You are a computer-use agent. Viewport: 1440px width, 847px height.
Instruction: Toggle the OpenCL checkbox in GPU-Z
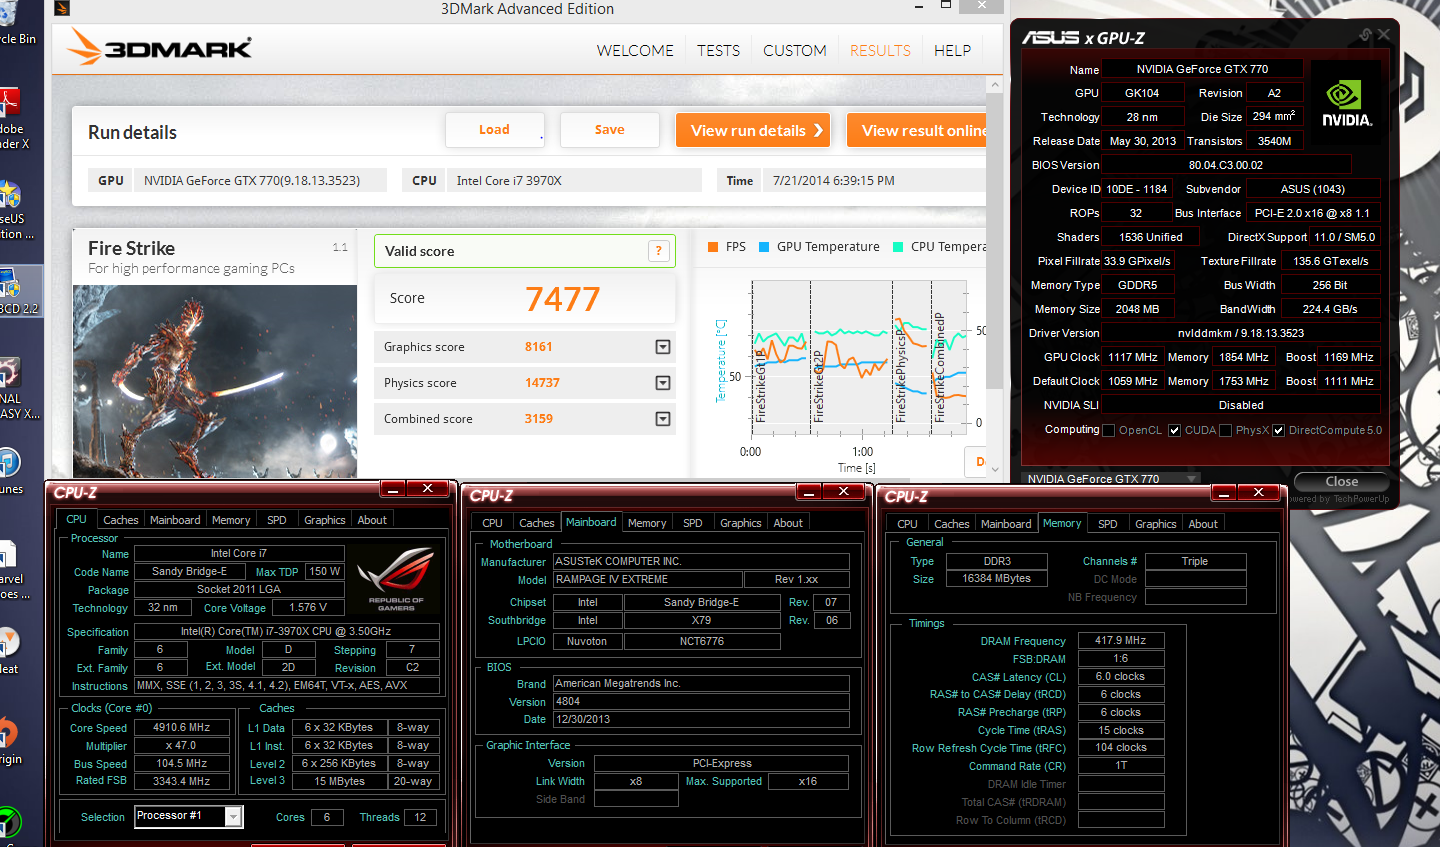(1108, 430)
